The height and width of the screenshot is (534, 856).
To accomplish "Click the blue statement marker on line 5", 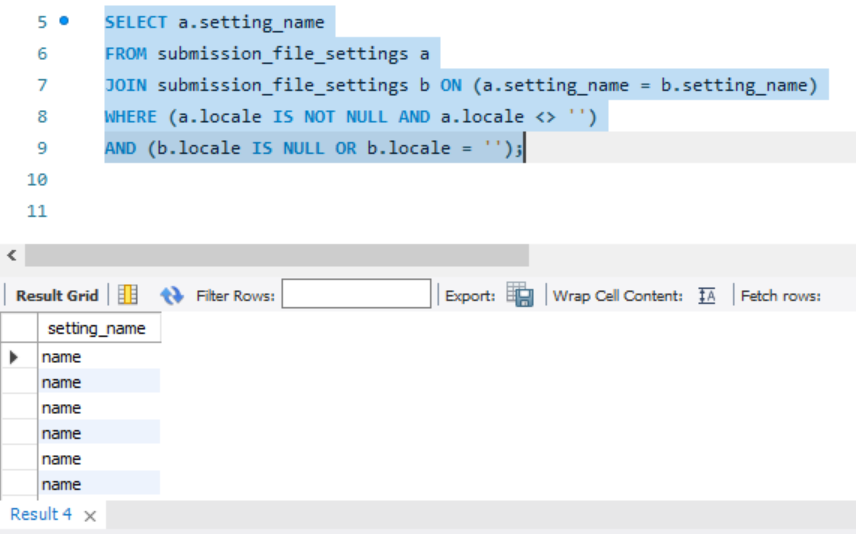I will (x=64, y=21).
